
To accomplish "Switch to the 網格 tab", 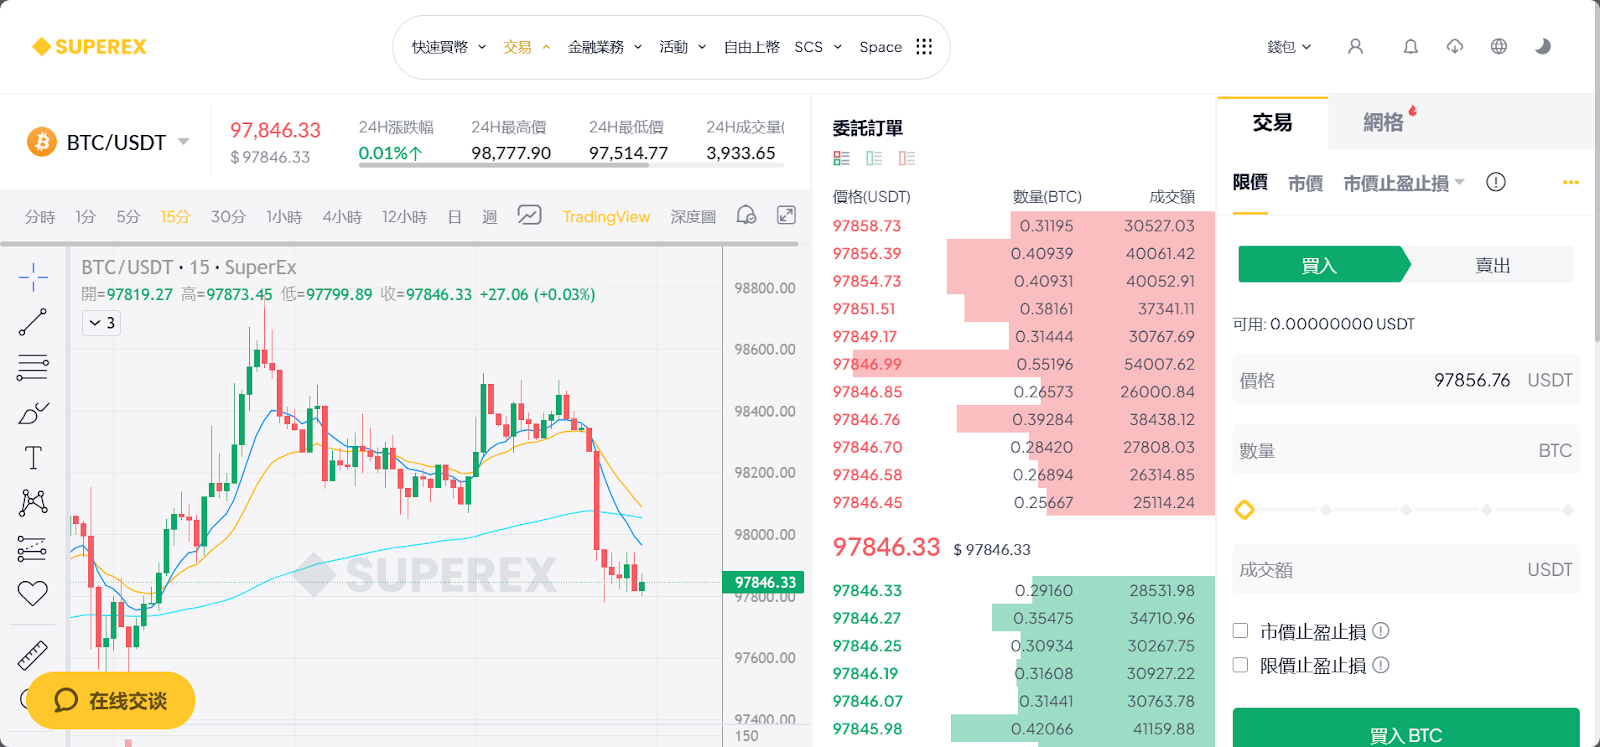I will (1383, 123).
